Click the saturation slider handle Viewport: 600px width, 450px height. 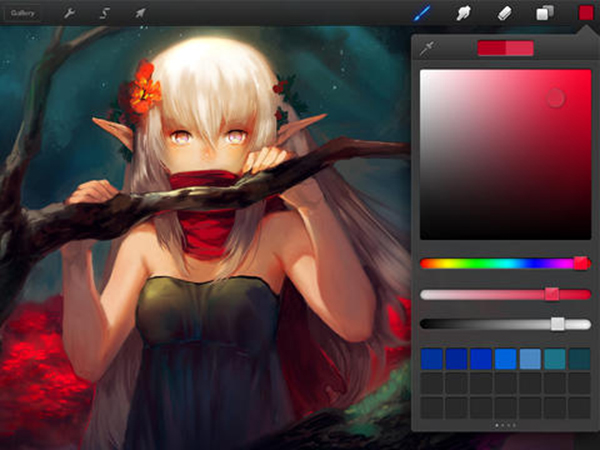[552, 294]
